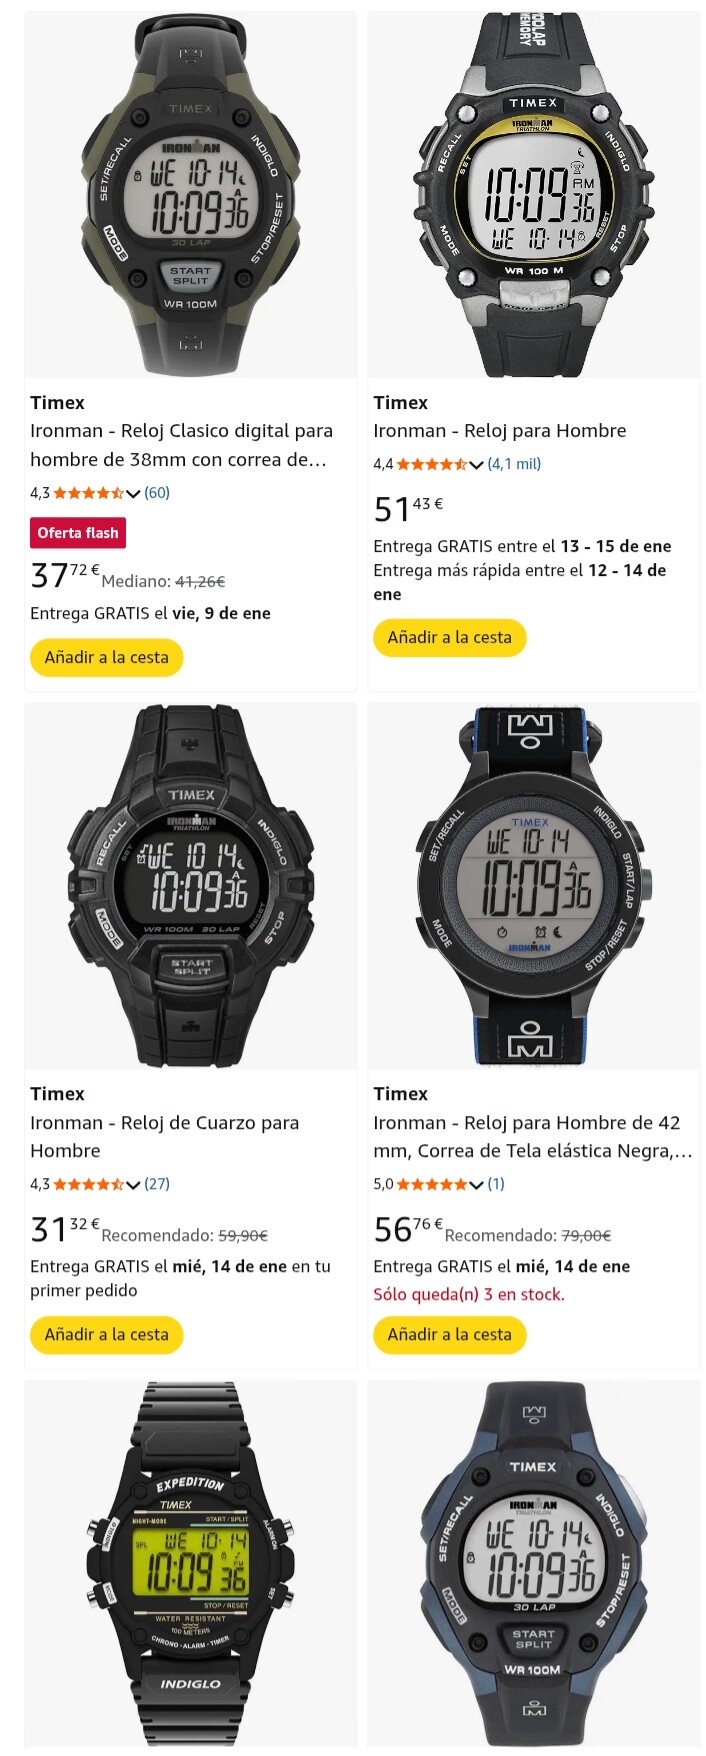The image size is (706, 1756).
Task: Open the blue fabric strap Ironman watch image
Action: tap(533, 886)
